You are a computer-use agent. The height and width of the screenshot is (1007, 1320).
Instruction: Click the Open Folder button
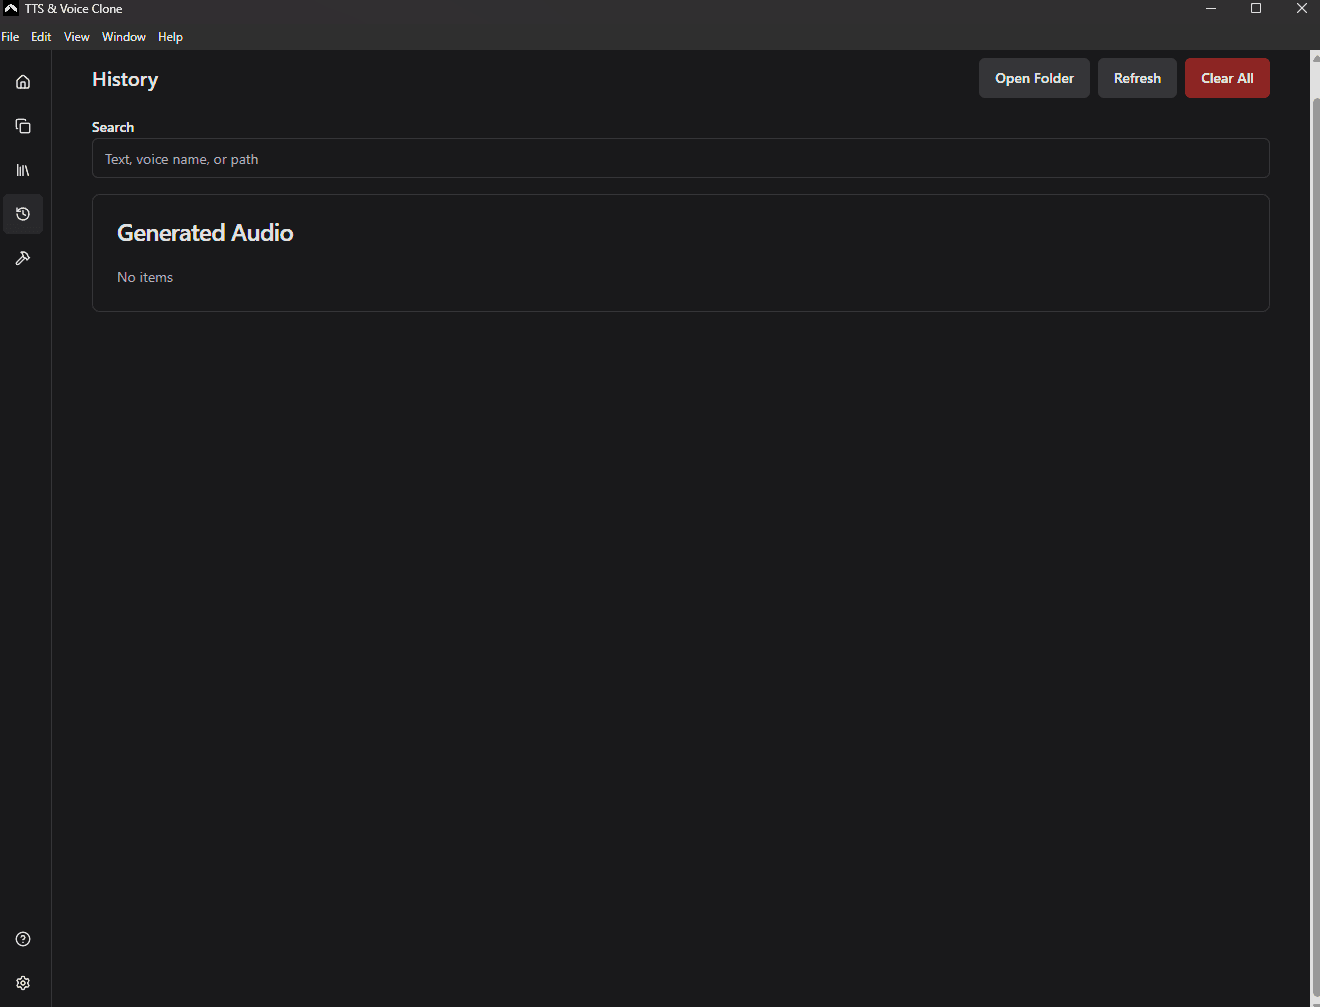[1034, 77]
